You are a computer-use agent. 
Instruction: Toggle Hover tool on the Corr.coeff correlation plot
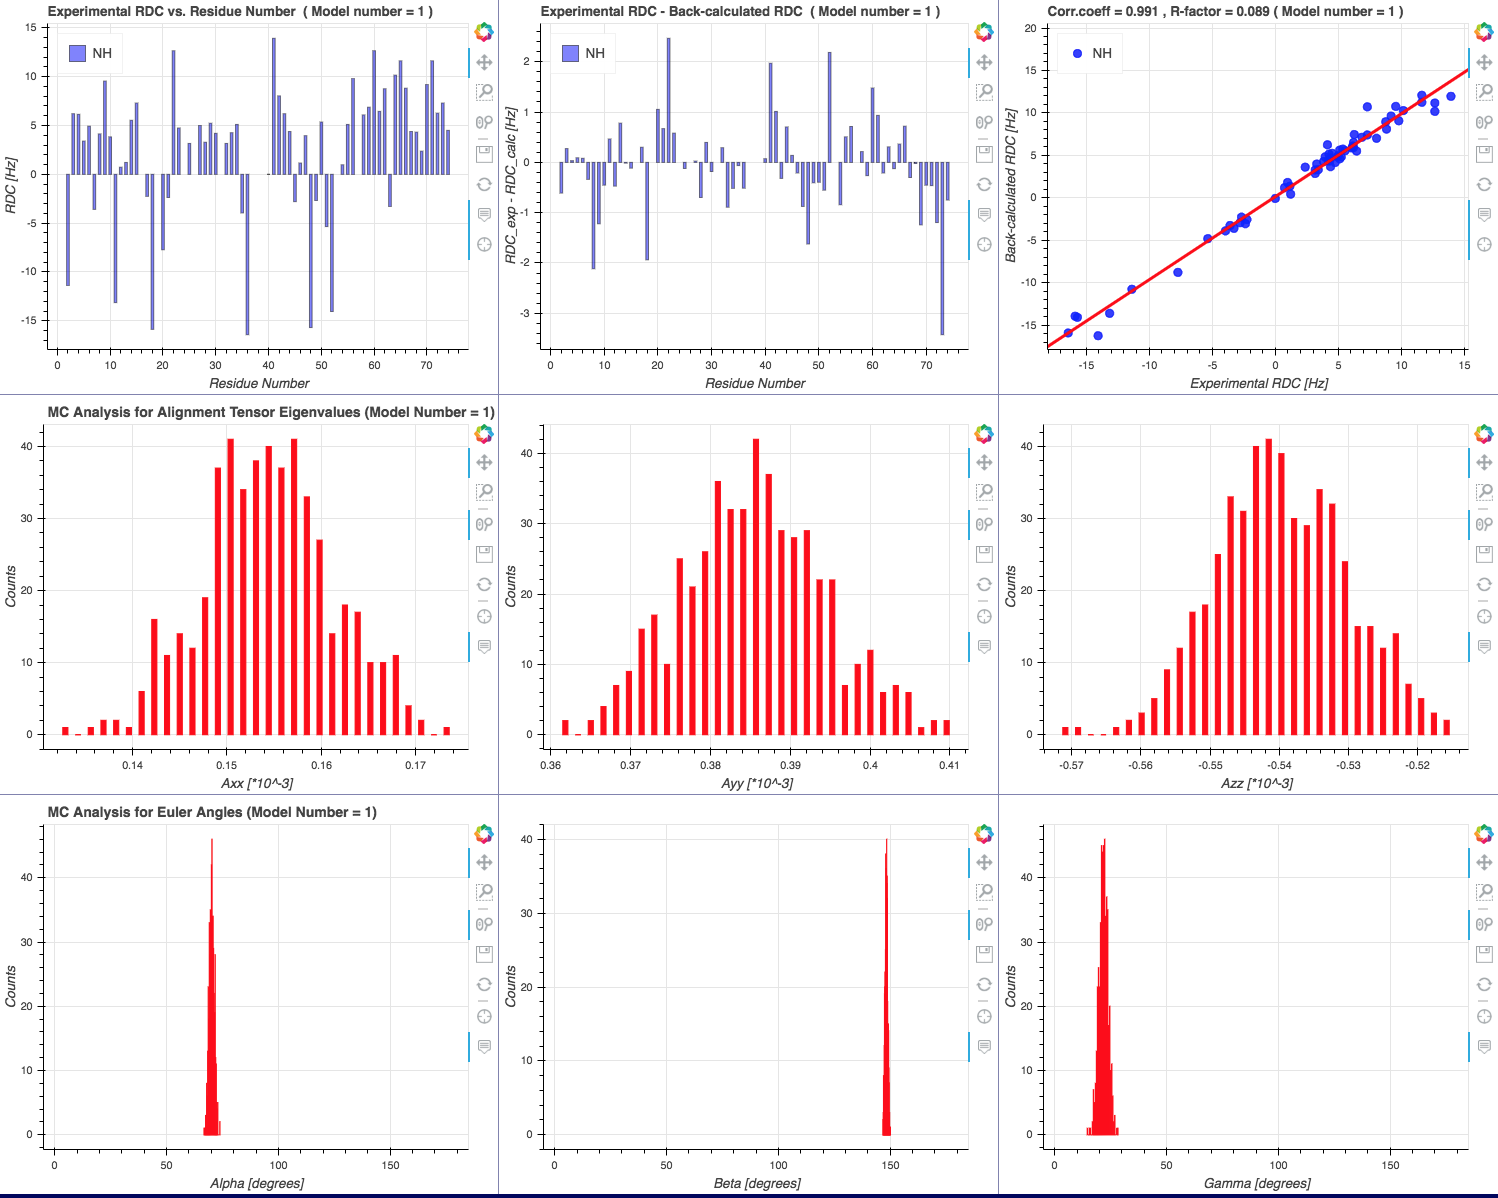1484,214
